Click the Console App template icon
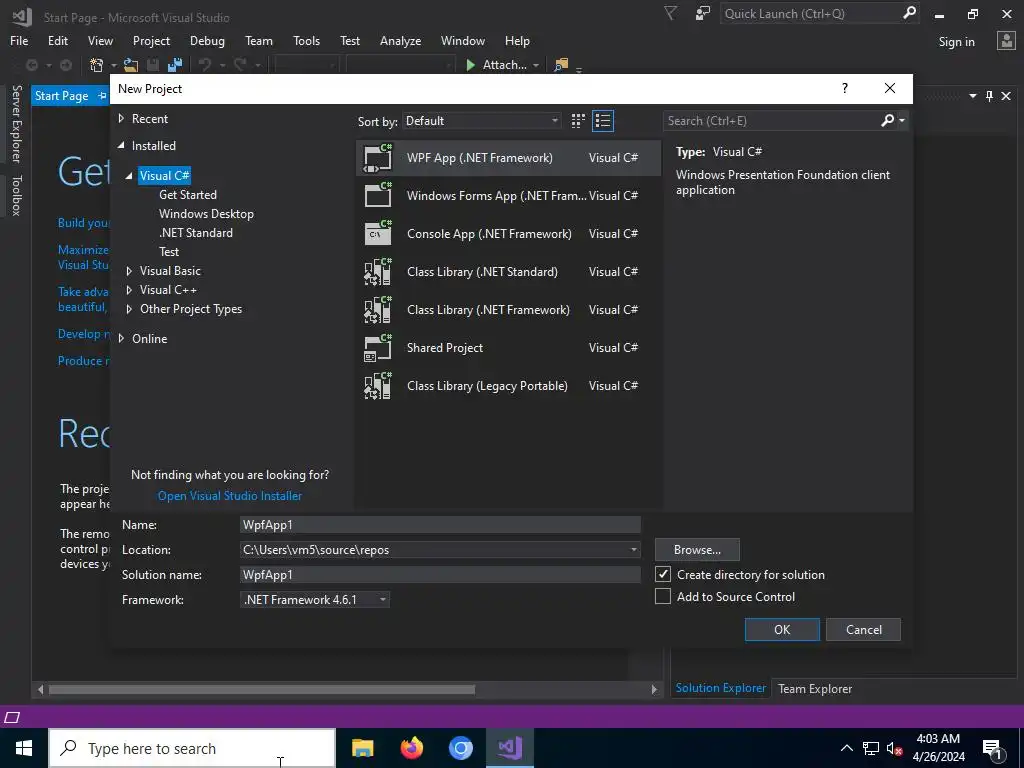 click(x=378, y=234)
